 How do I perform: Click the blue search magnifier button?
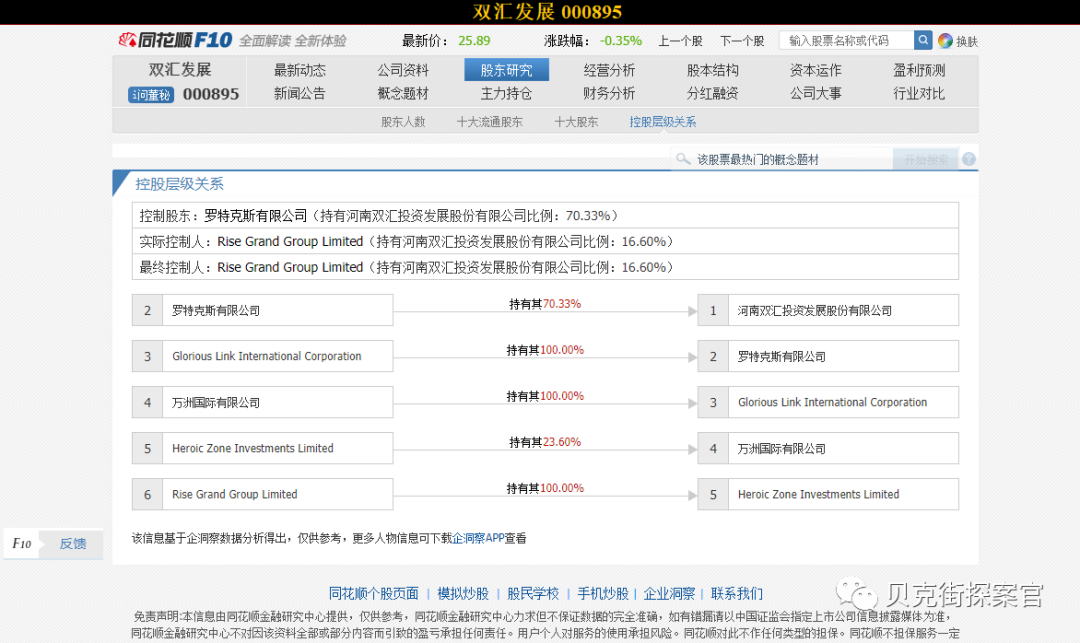tap(923, 40)
